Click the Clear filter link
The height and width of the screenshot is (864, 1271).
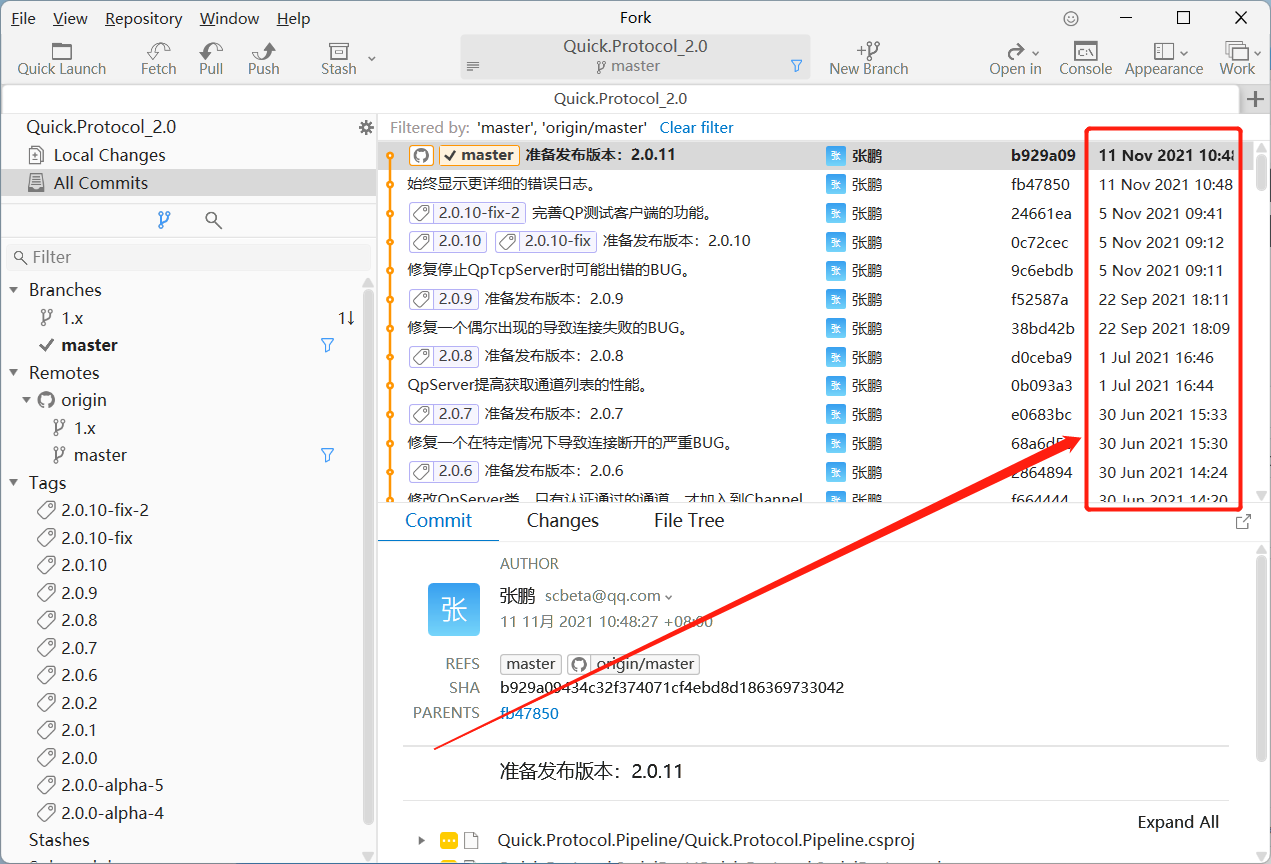(x=696, y=127)
